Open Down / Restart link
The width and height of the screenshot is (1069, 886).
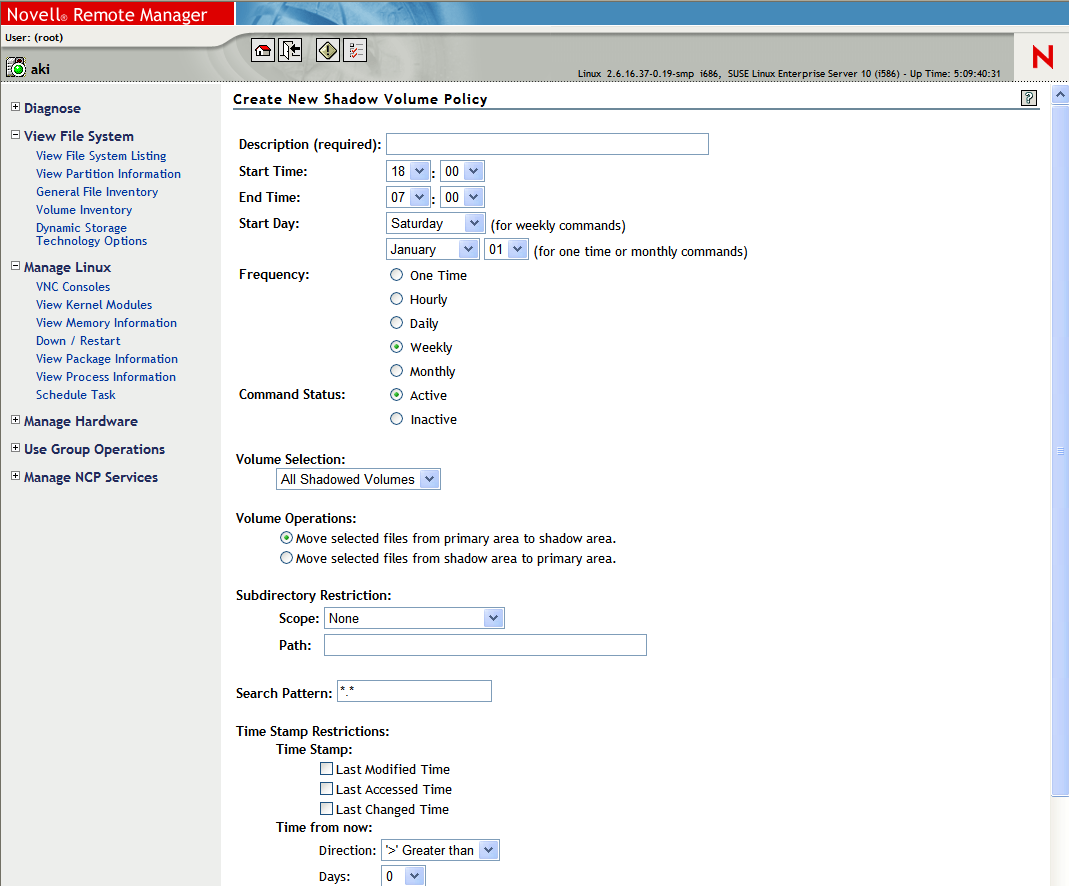point(78,341)
